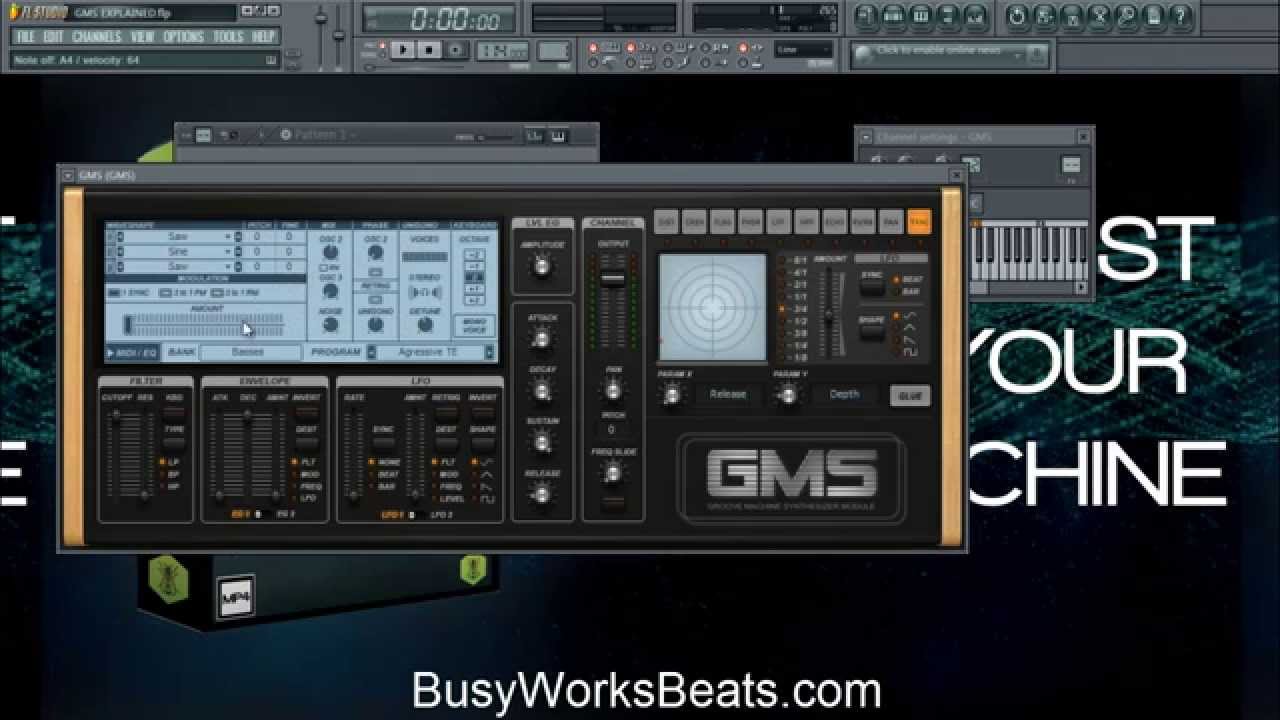1280x720 pixels.
Task: Select the HPF effect tab in GMS
Action: point(807,222)
